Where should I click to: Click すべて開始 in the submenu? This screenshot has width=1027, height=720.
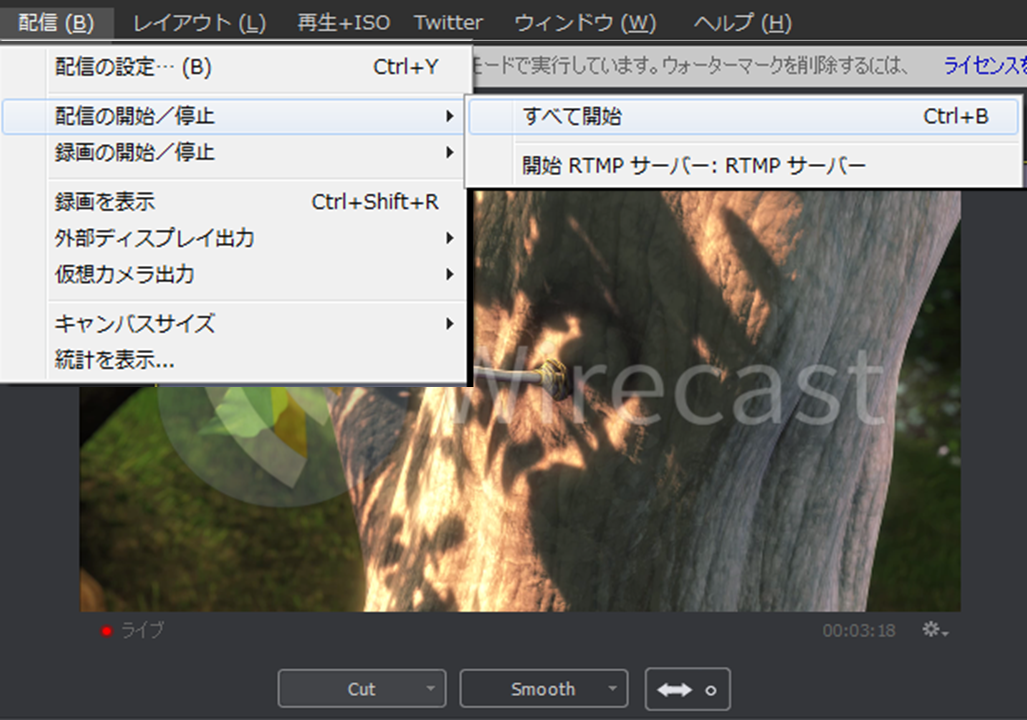click(x=743, y=117)
